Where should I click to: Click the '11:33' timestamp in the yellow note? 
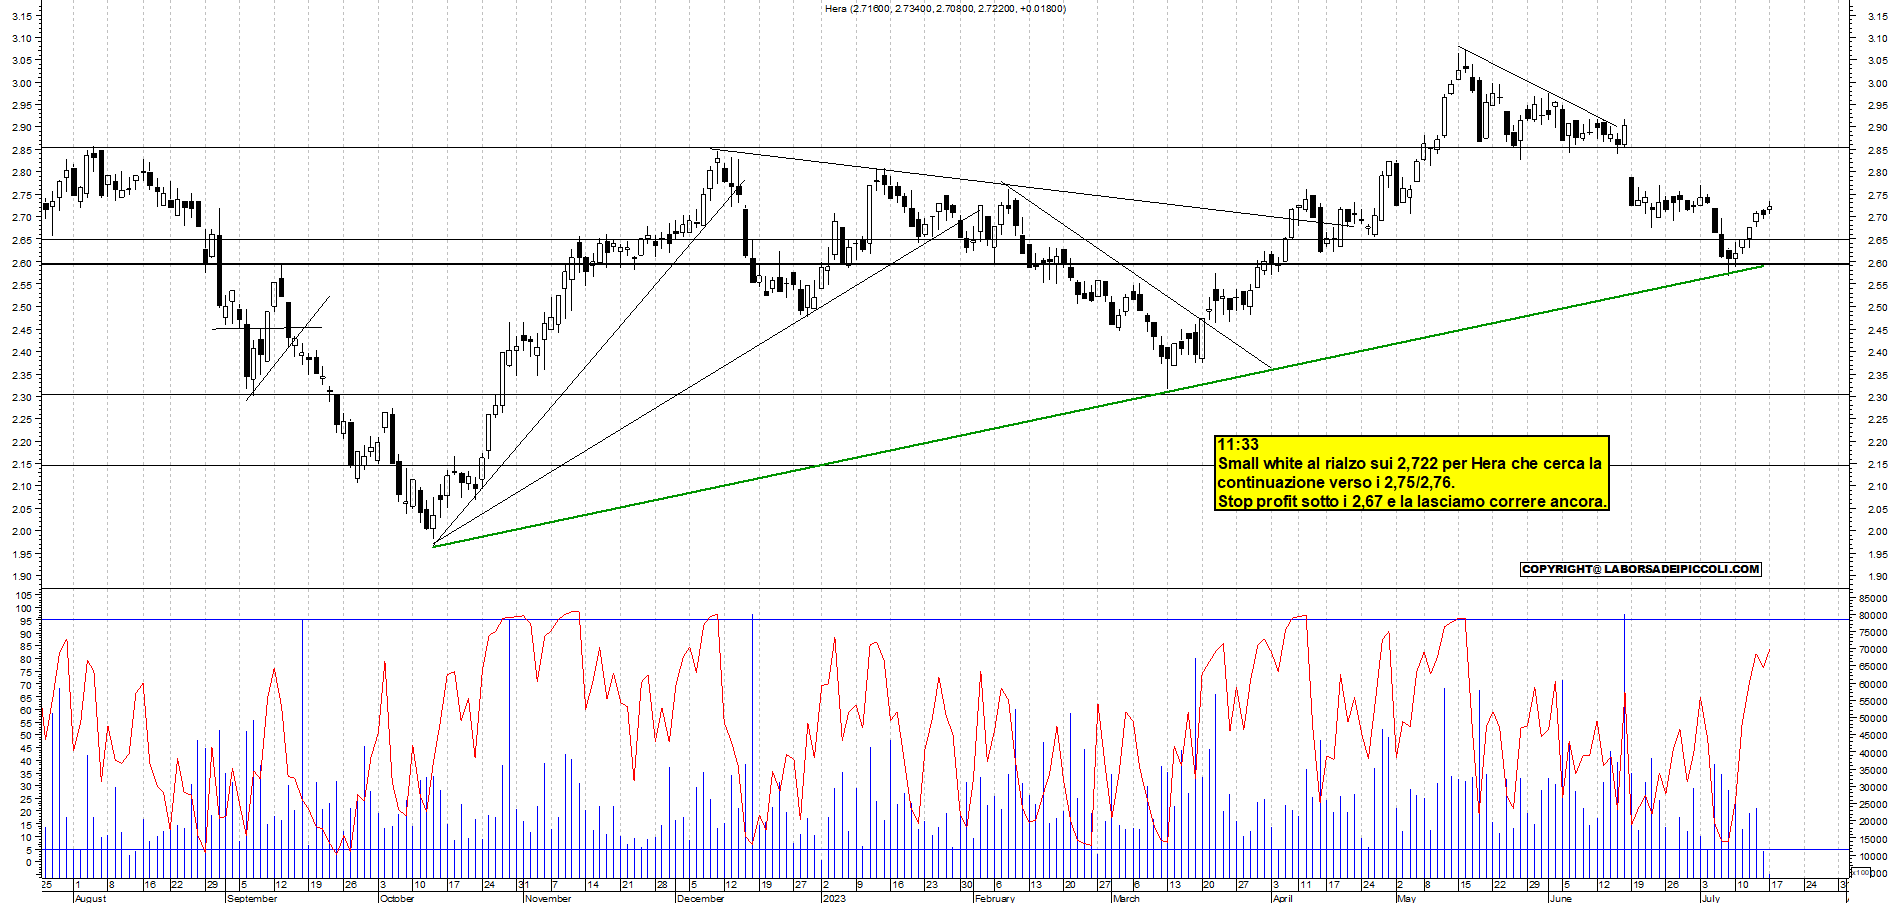coord(1238,445)
